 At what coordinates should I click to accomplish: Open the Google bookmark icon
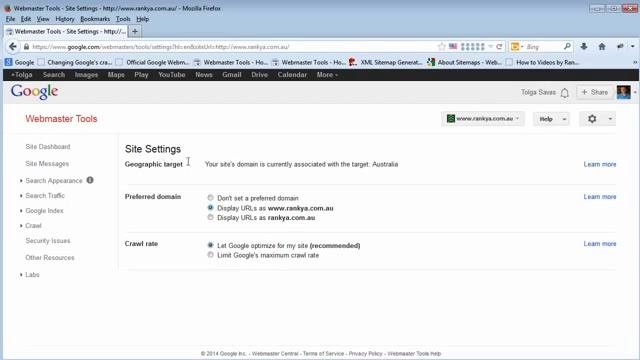pyautogui.click(x=9, y=62)
